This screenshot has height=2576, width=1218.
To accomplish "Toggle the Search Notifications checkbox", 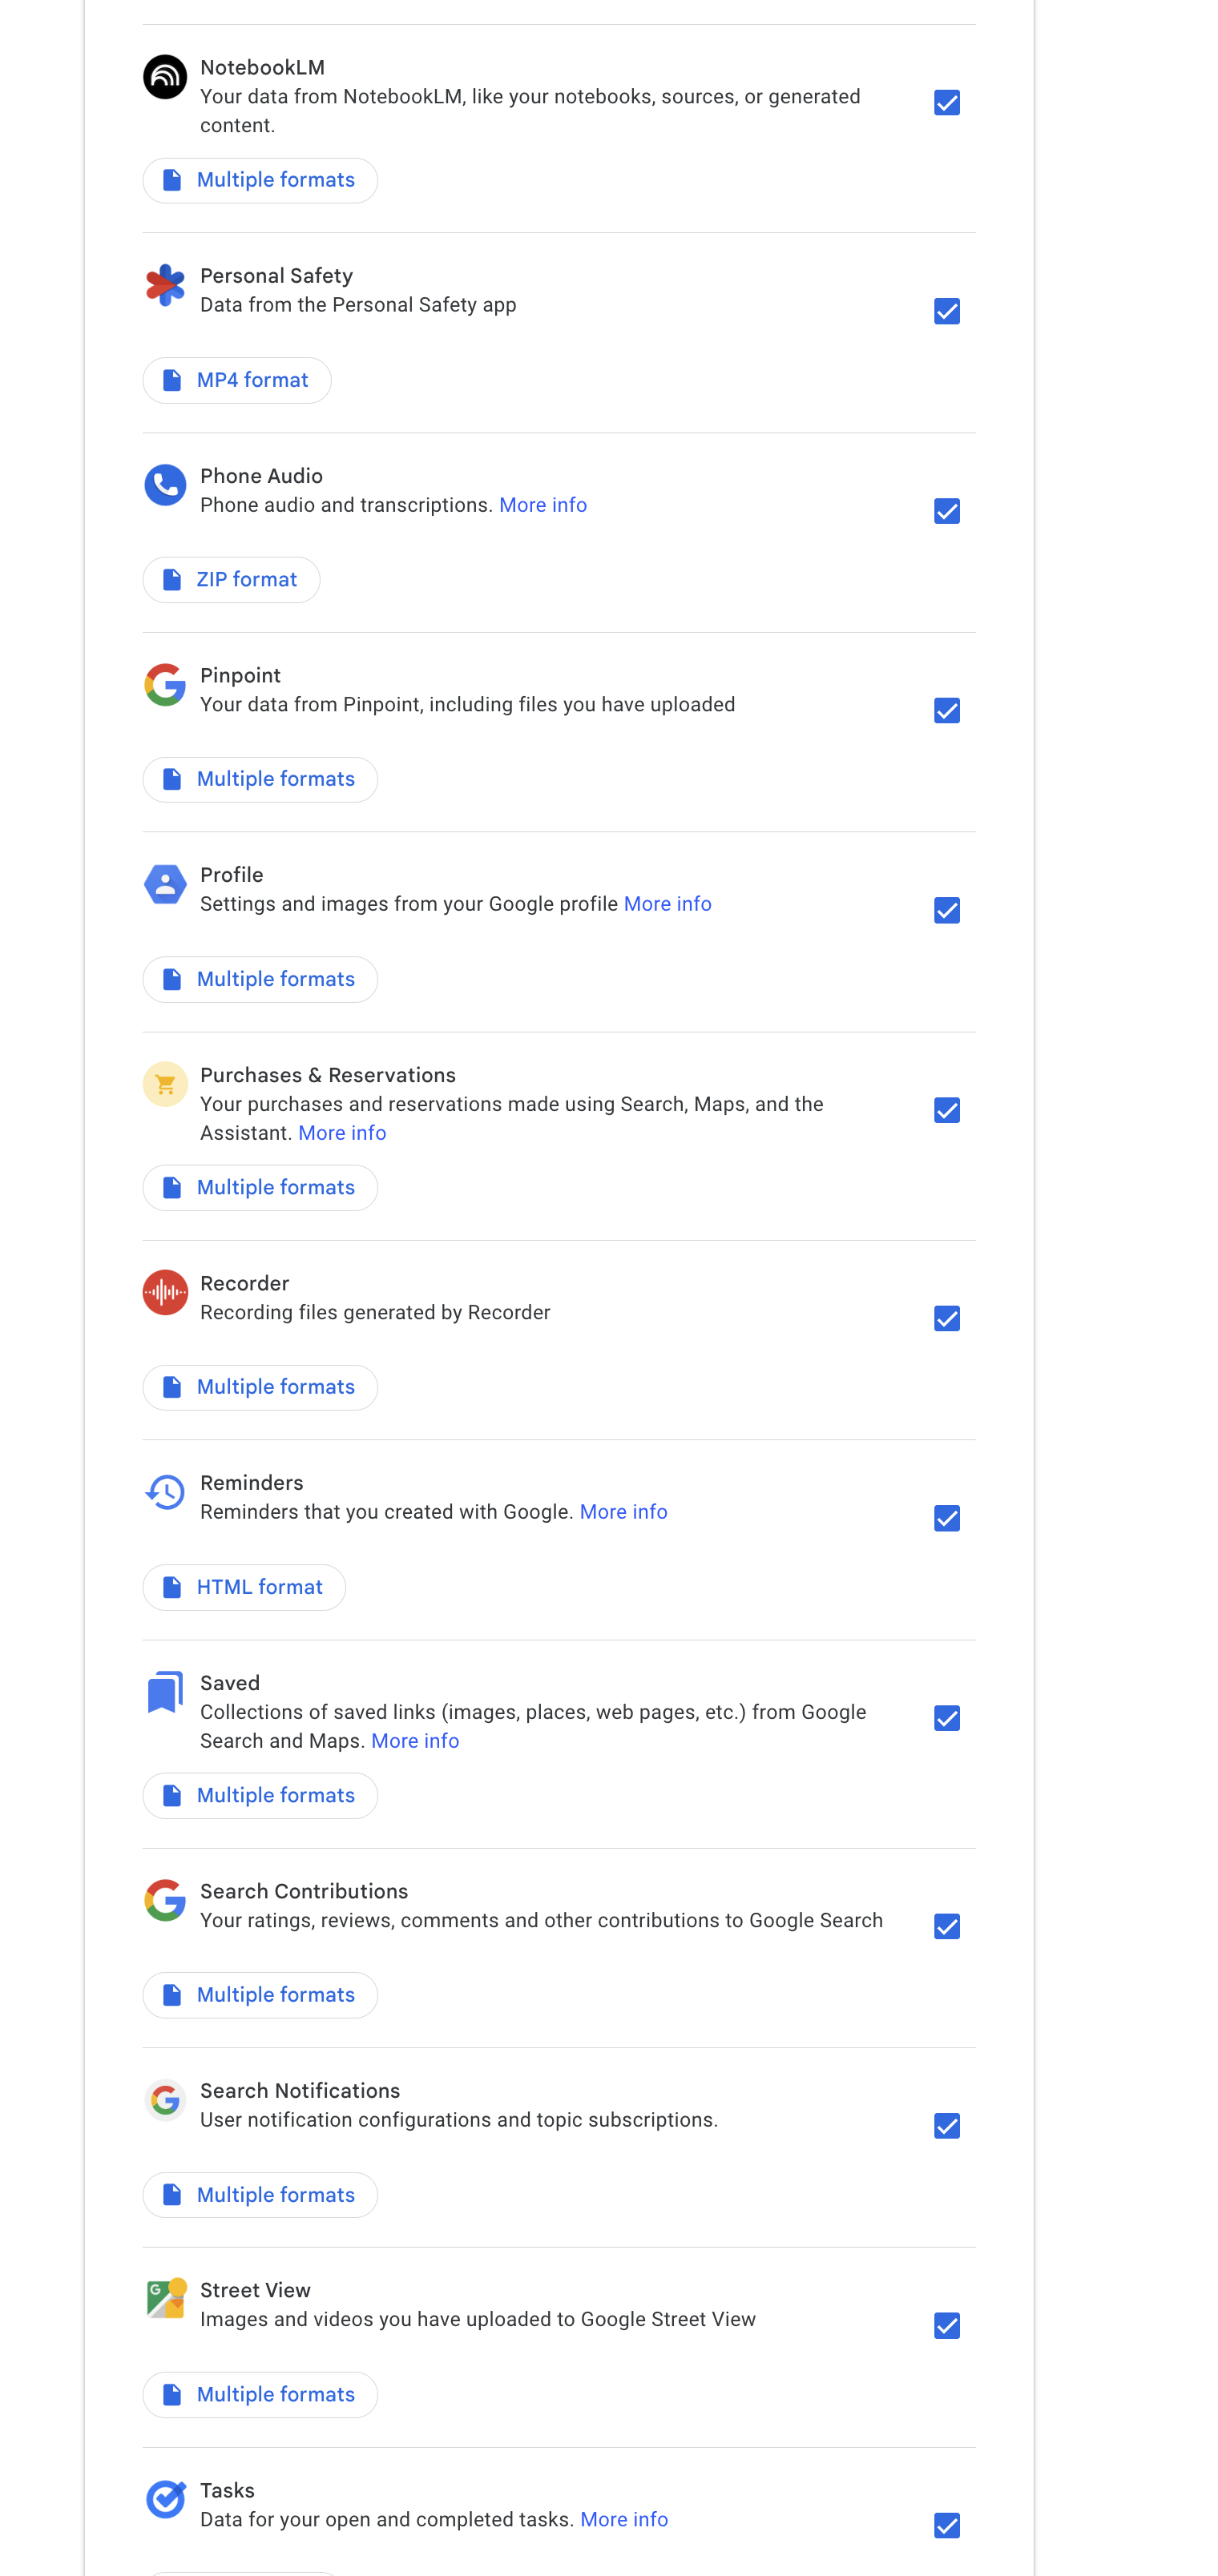I will 946,2126.
